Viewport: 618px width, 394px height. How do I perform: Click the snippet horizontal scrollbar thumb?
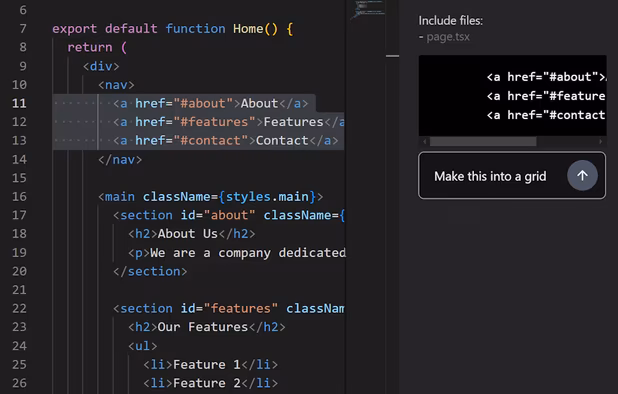point(483,141)
